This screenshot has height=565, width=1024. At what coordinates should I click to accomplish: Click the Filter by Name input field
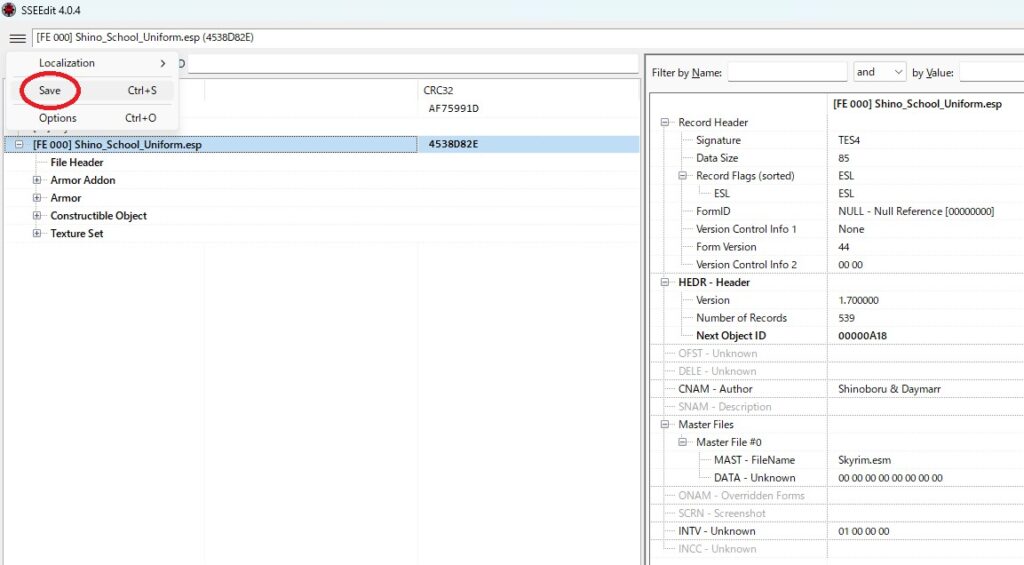tap(787, 72)
